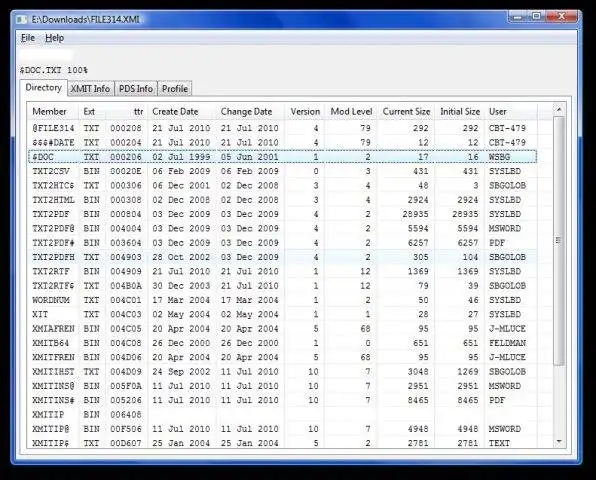
Task: Open the Help menu
Action: coord(54,38)
